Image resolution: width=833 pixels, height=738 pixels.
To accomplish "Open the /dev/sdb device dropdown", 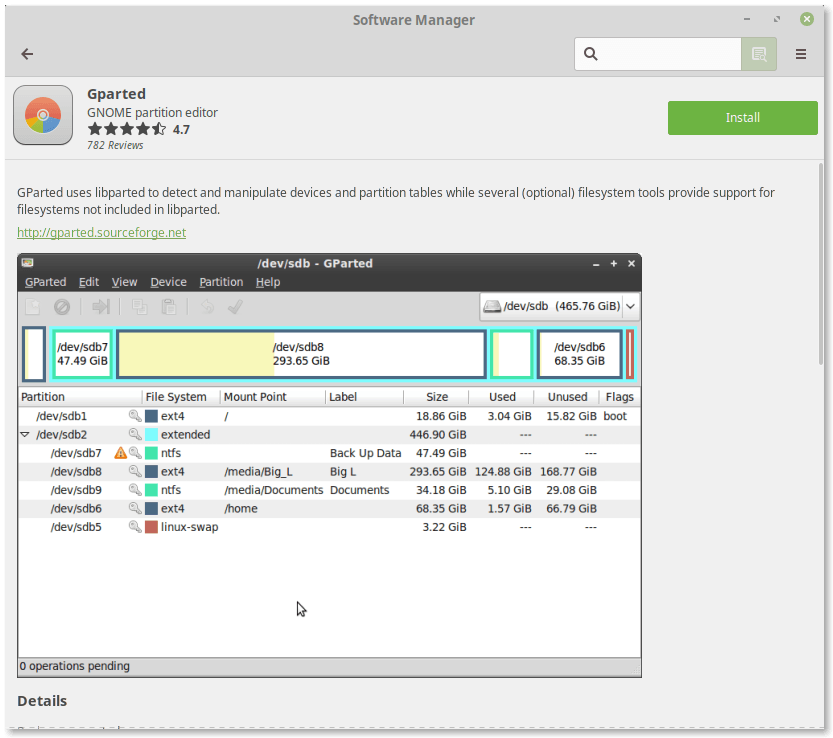I will click(559, 306).
